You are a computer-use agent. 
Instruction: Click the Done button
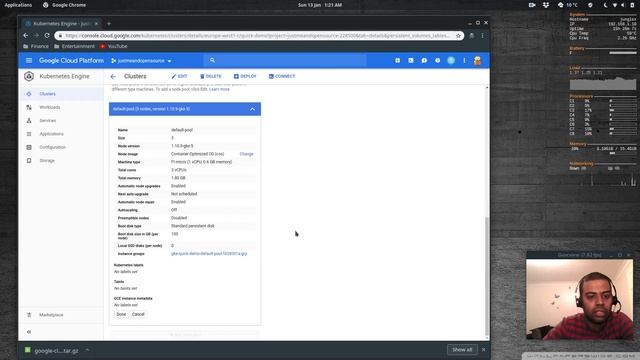121,314
